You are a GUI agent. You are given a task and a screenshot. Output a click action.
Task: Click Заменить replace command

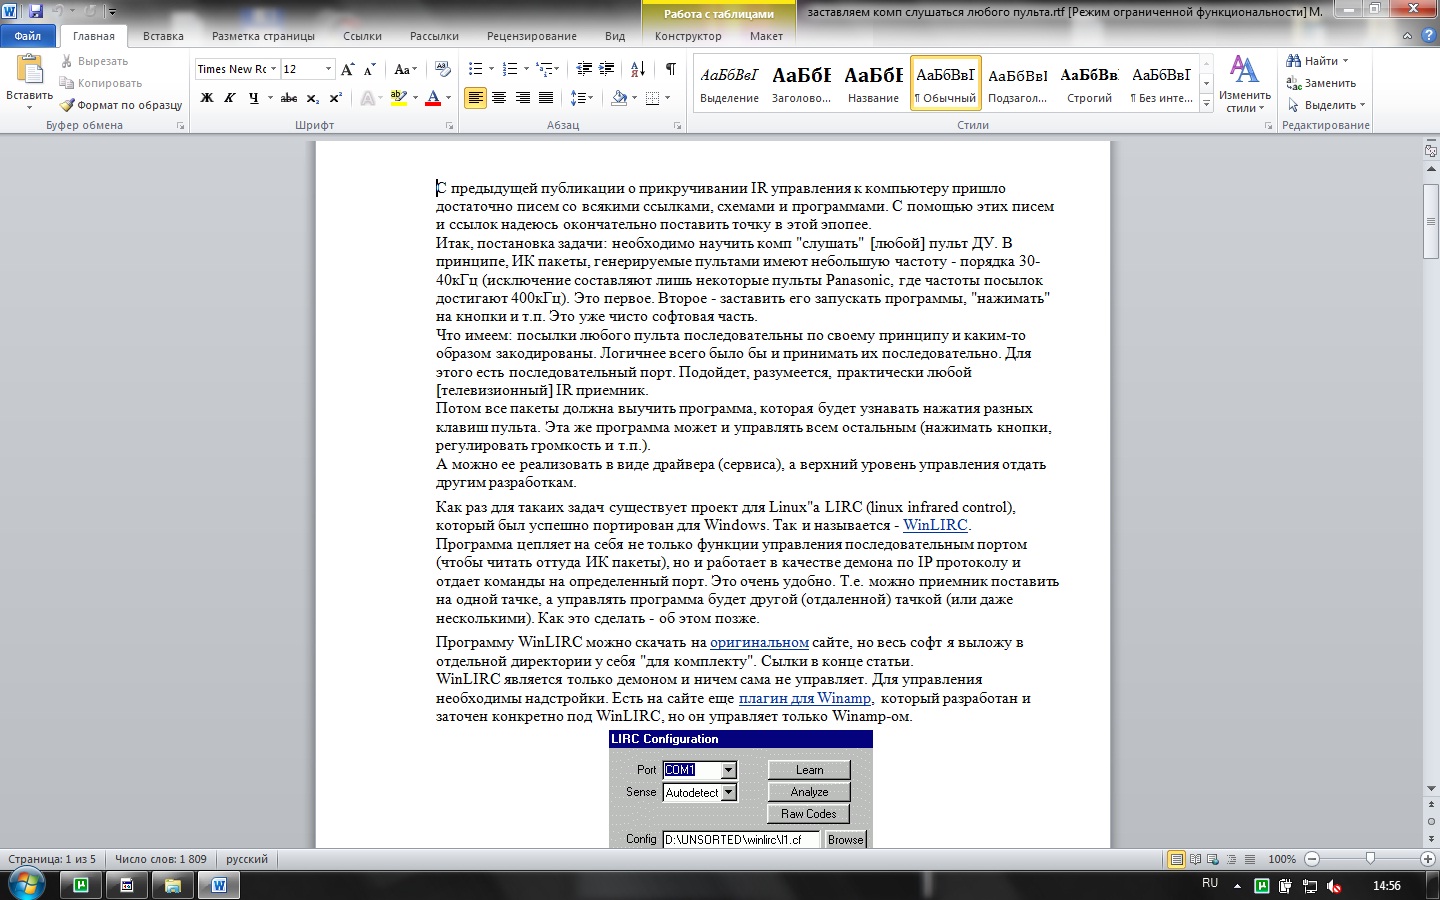[1321, 83]
